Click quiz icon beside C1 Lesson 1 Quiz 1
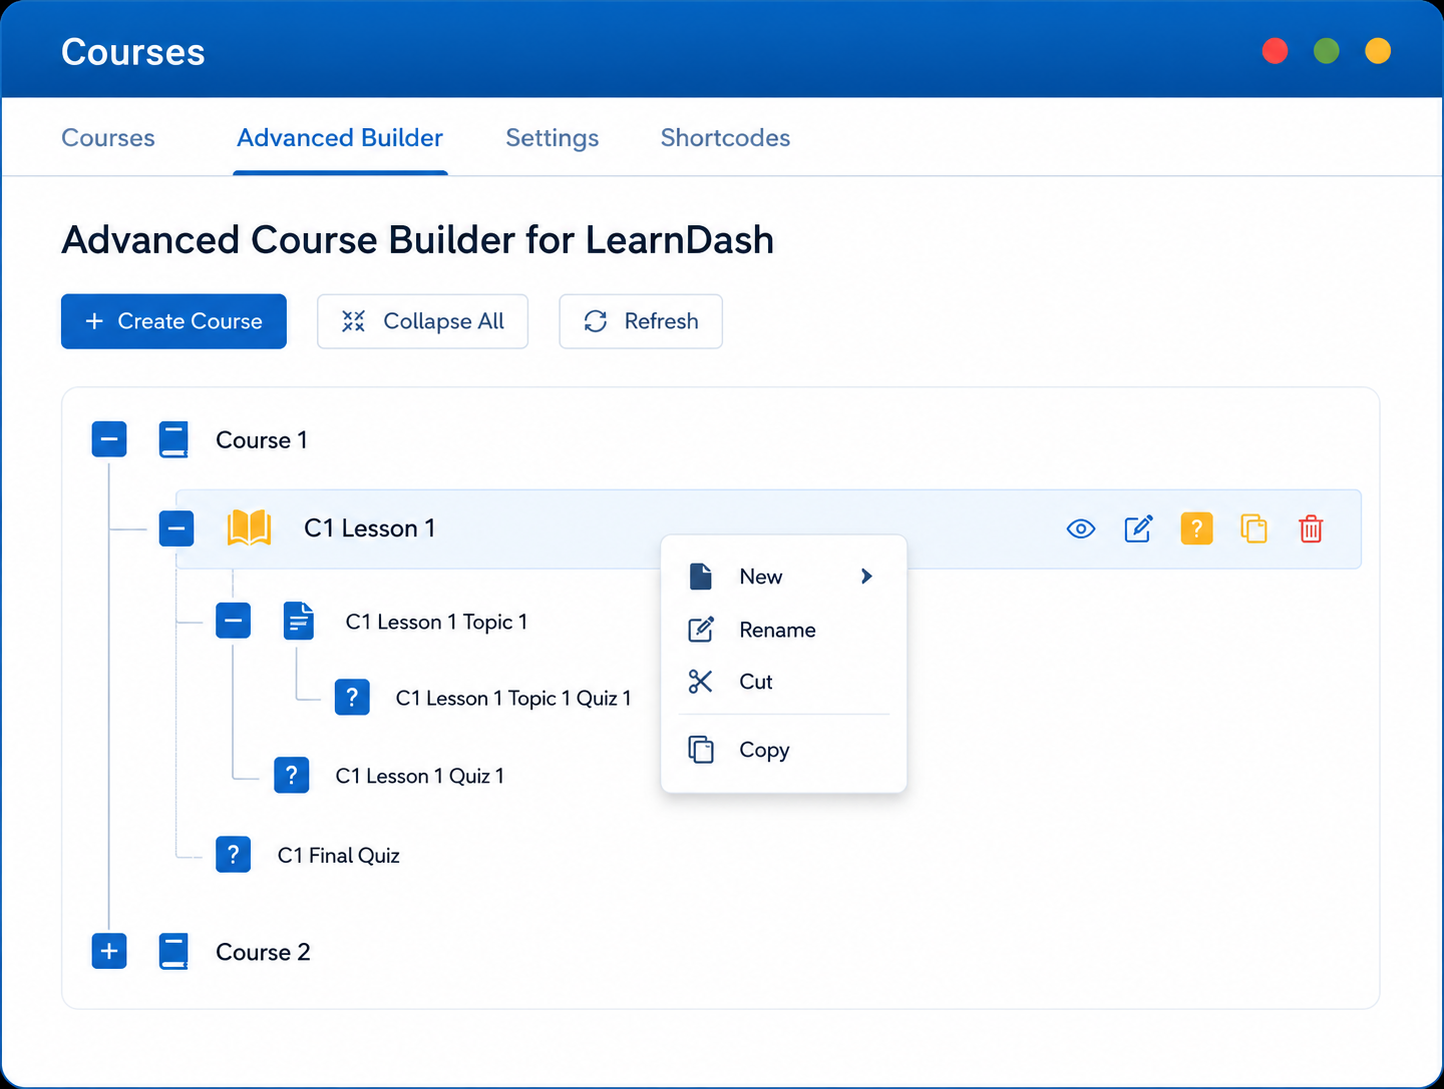Screen dimensions: 1444x1089 291,775
